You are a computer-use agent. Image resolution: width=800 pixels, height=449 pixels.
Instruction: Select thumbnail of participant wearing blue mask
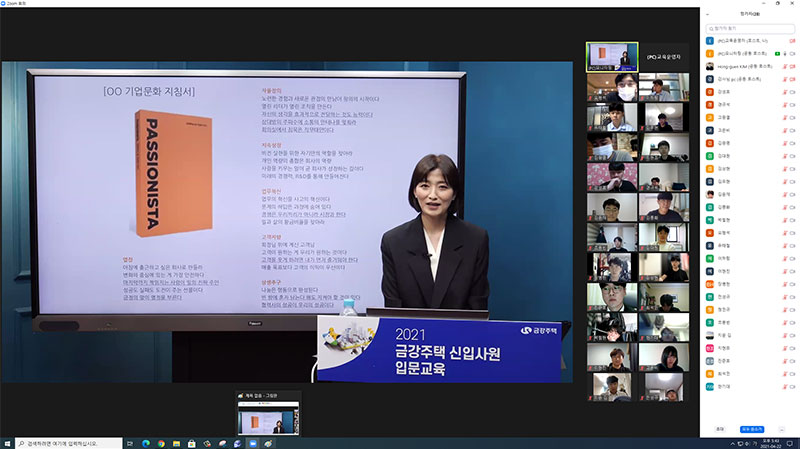tap(612, 147)
